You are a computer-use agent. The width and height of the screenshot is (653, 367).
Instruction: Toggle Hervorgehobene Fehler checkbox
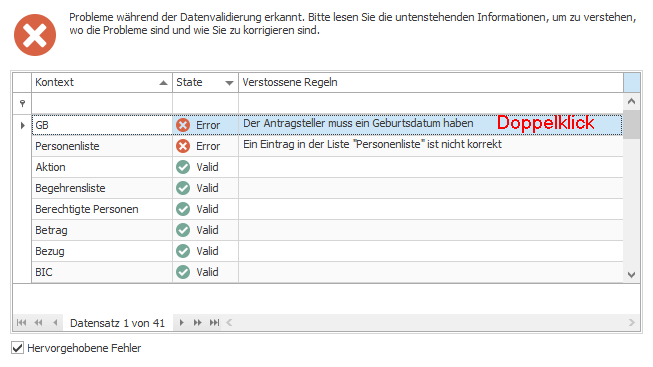pos(17,348)
